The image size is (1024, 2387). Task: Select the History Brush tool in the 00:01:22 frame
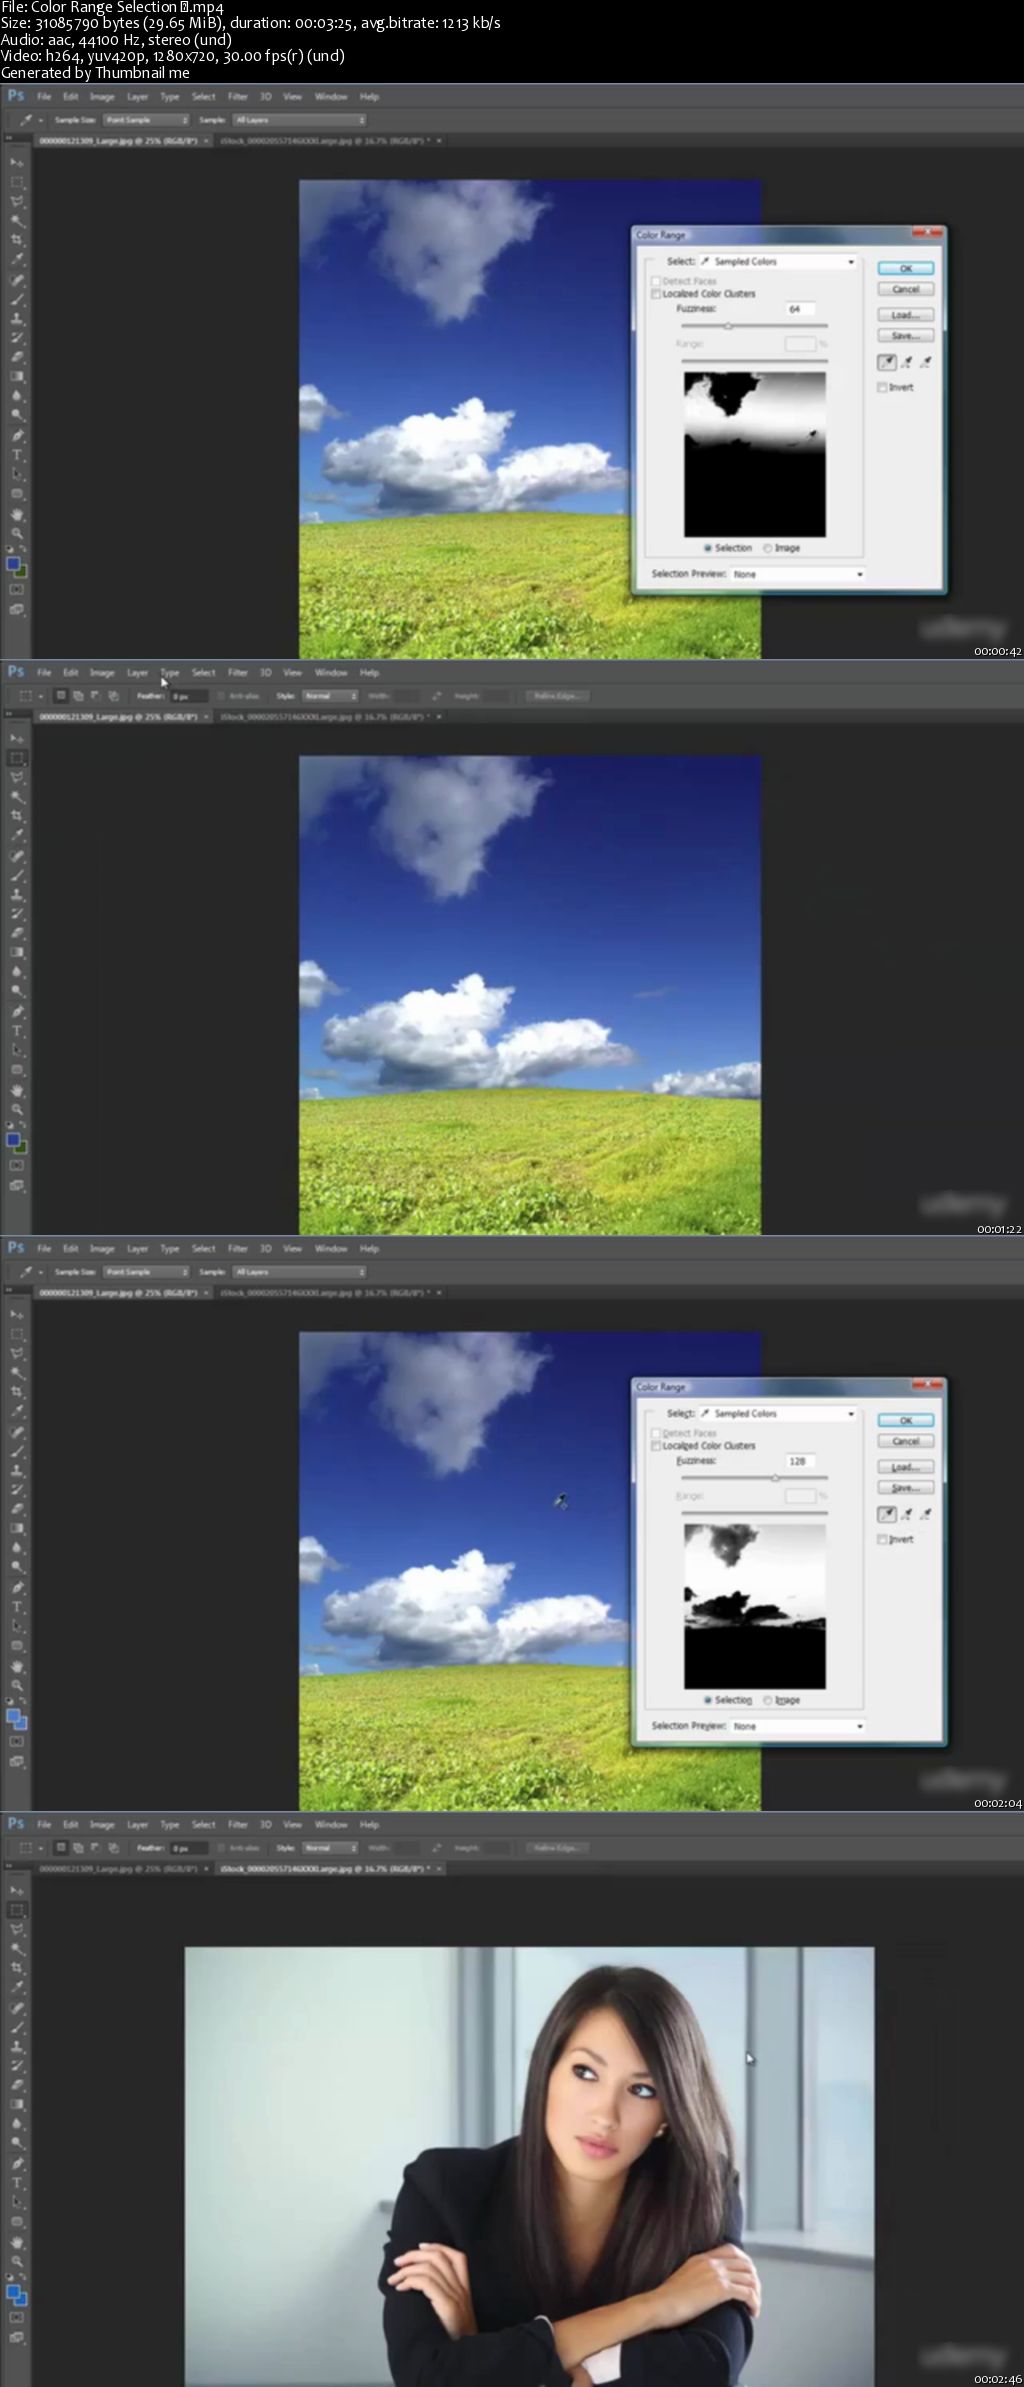[17, 914]
